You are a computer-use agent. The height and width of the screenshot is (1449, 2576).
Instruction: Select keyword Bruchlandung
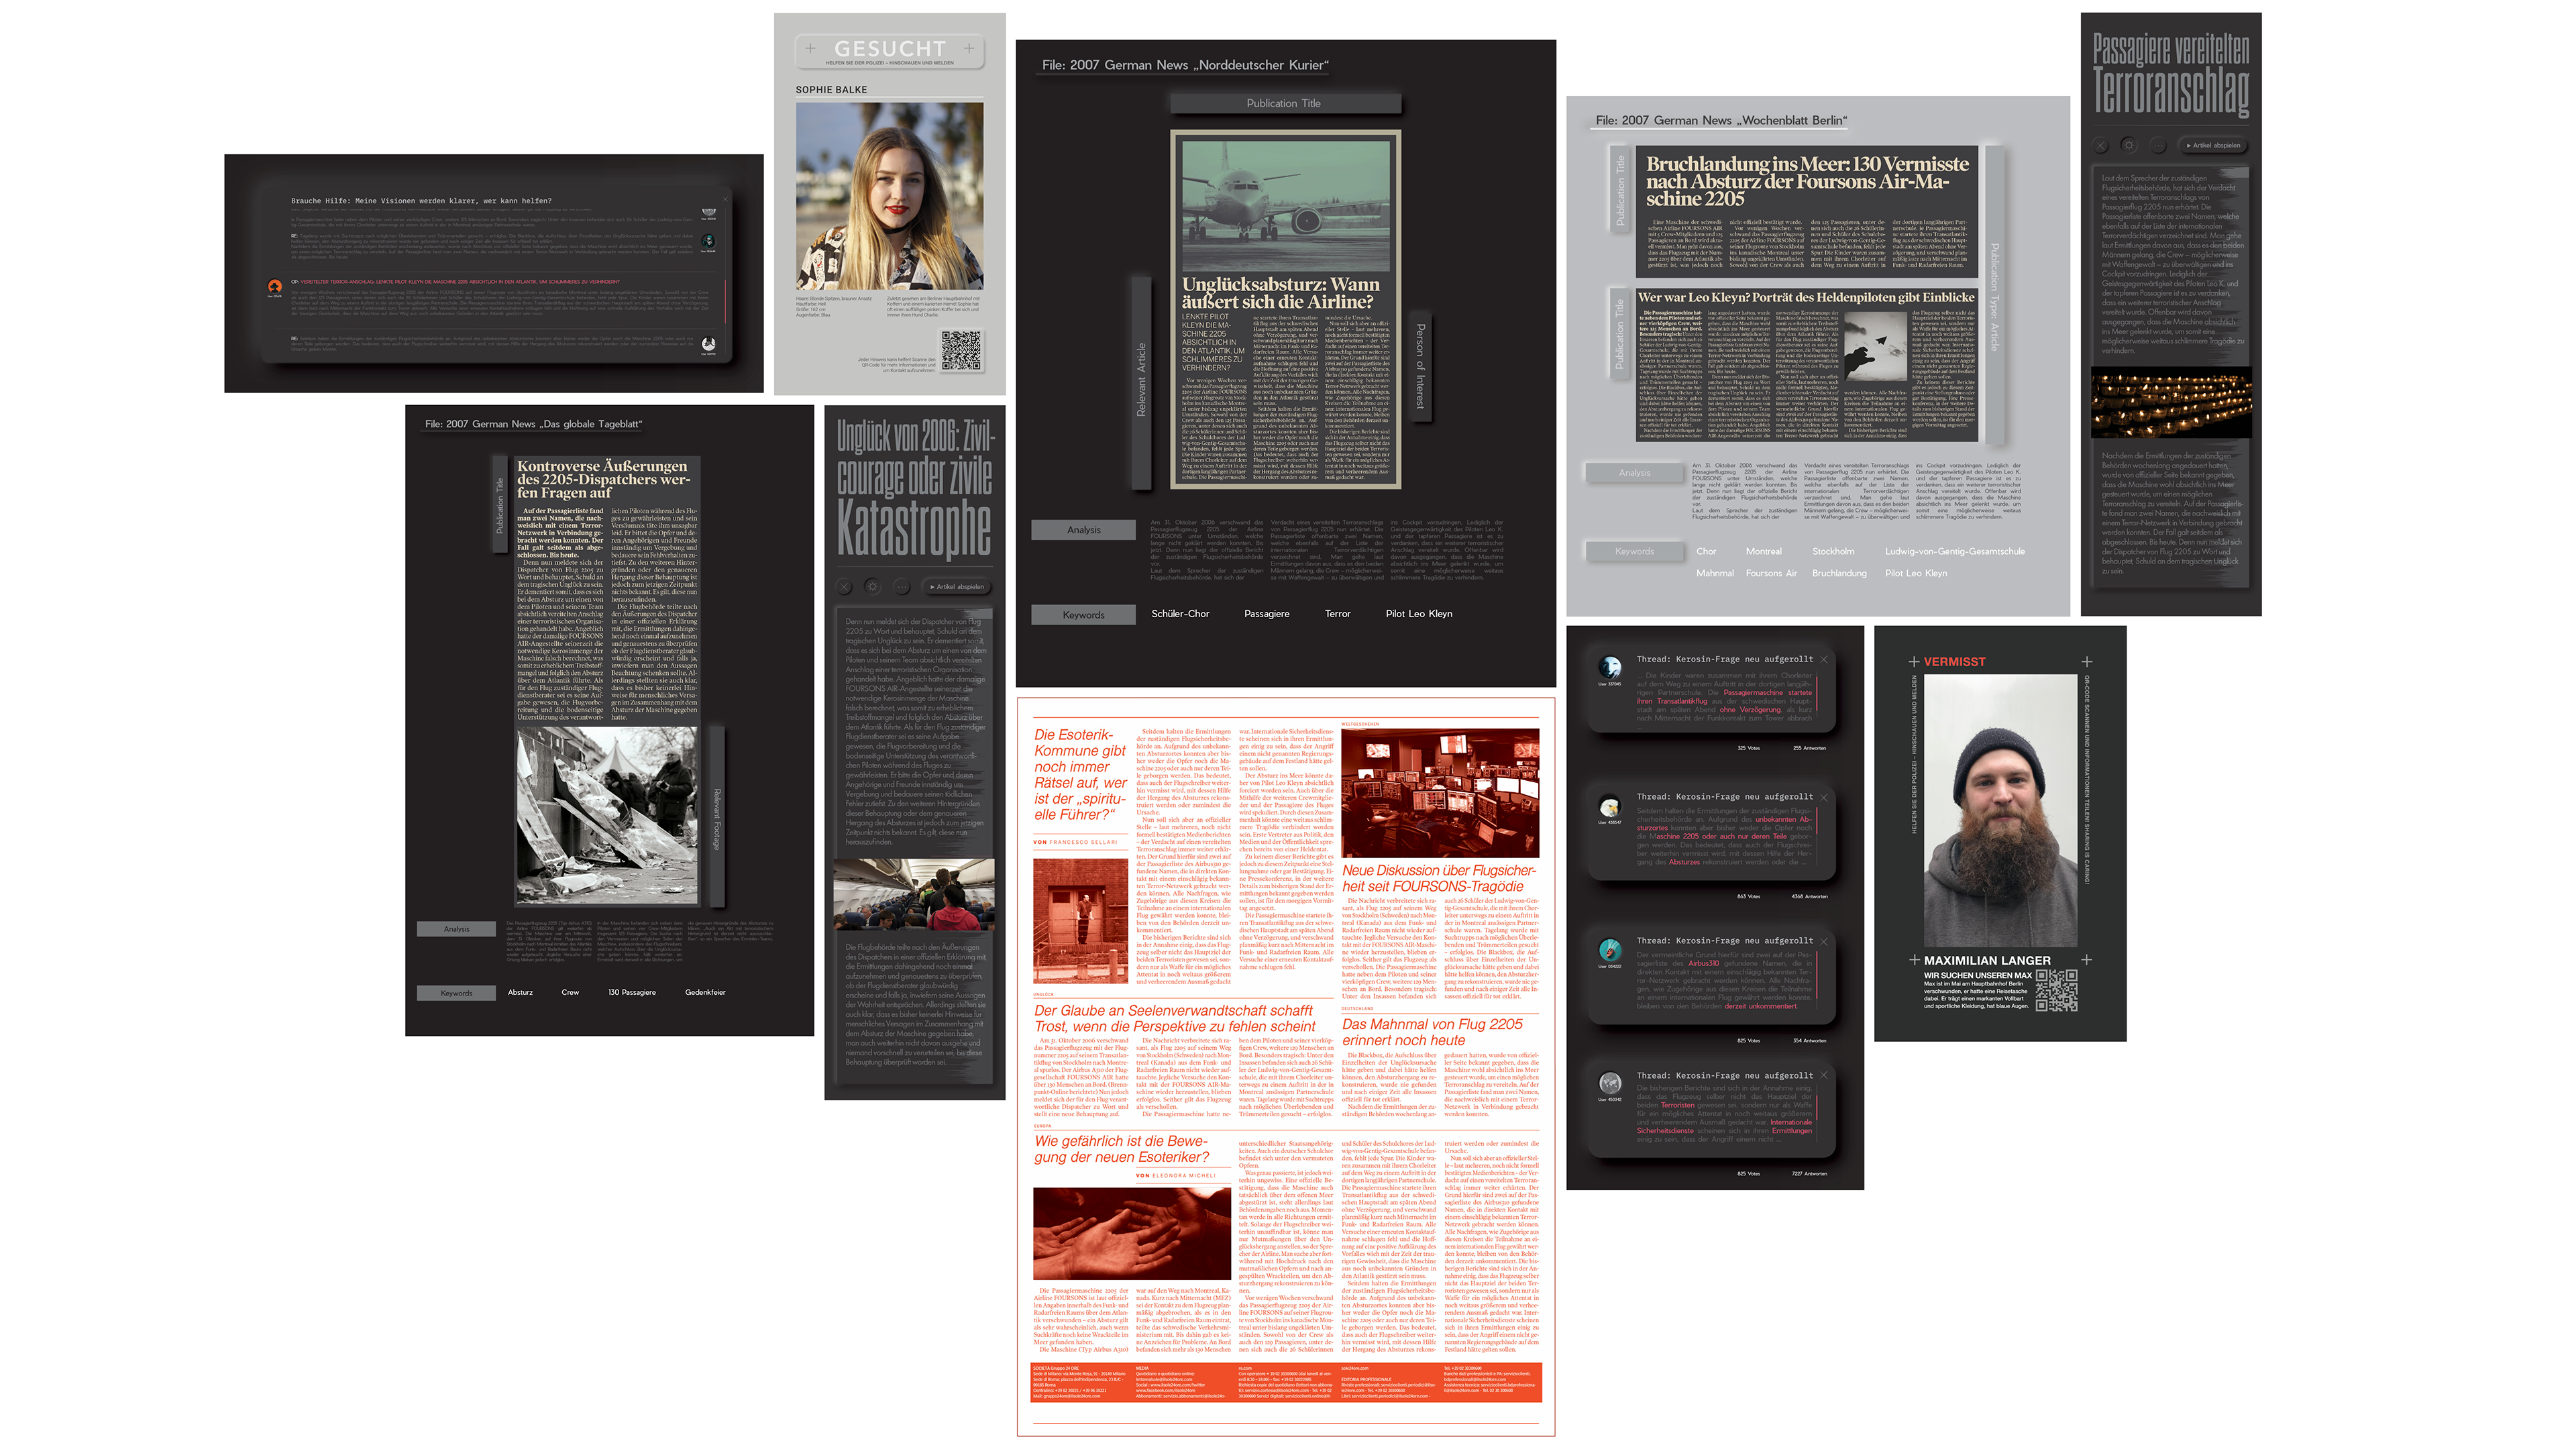1839,574
